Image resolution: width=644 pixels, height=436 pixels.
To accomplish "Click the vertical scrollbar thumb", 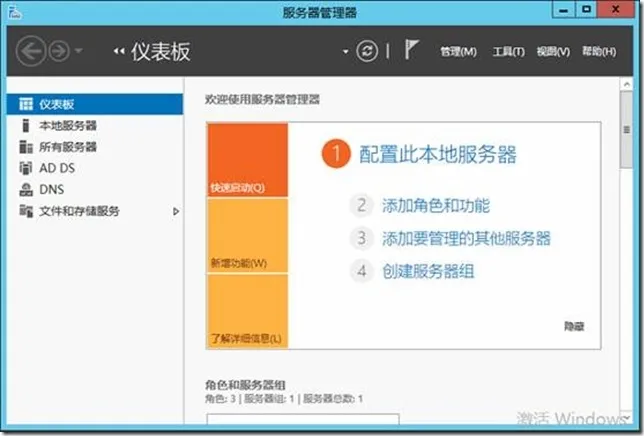I will point(627,130).
